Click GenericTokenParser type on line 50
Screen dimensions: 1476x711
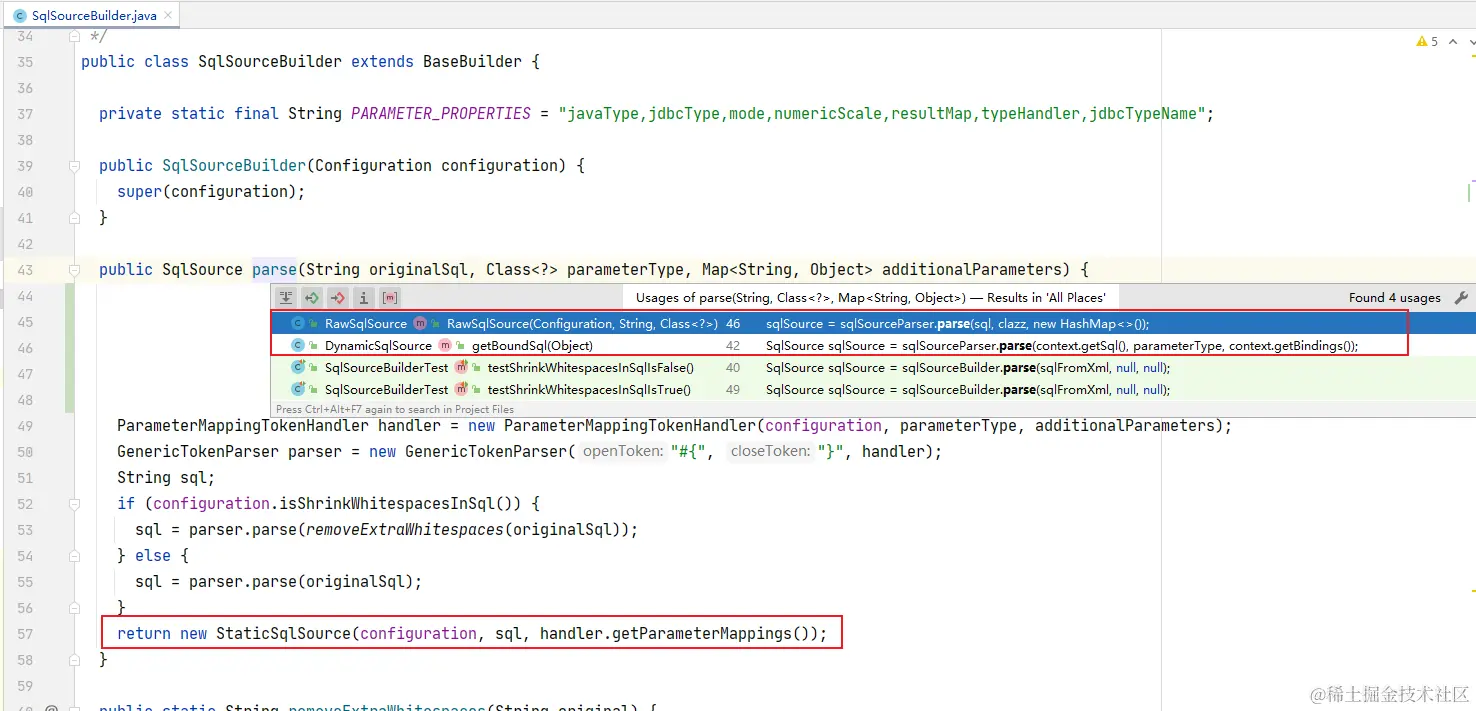pos(198,452)
